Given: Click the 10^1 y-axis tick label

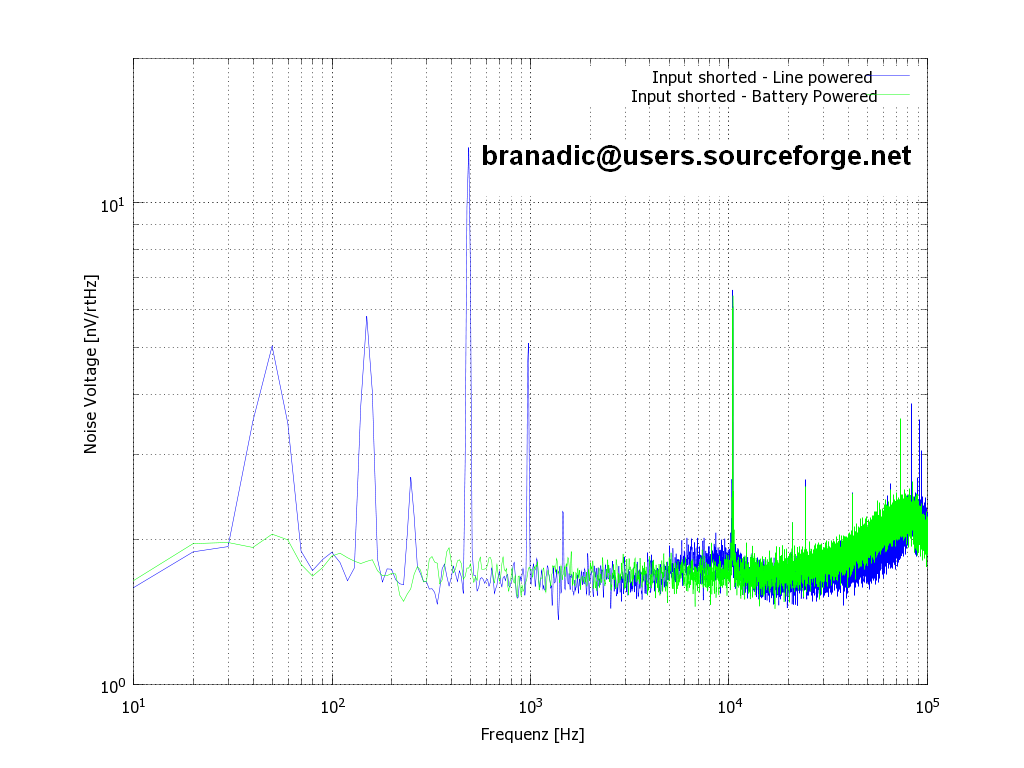Looking at the screenshot, I should 112,205.
